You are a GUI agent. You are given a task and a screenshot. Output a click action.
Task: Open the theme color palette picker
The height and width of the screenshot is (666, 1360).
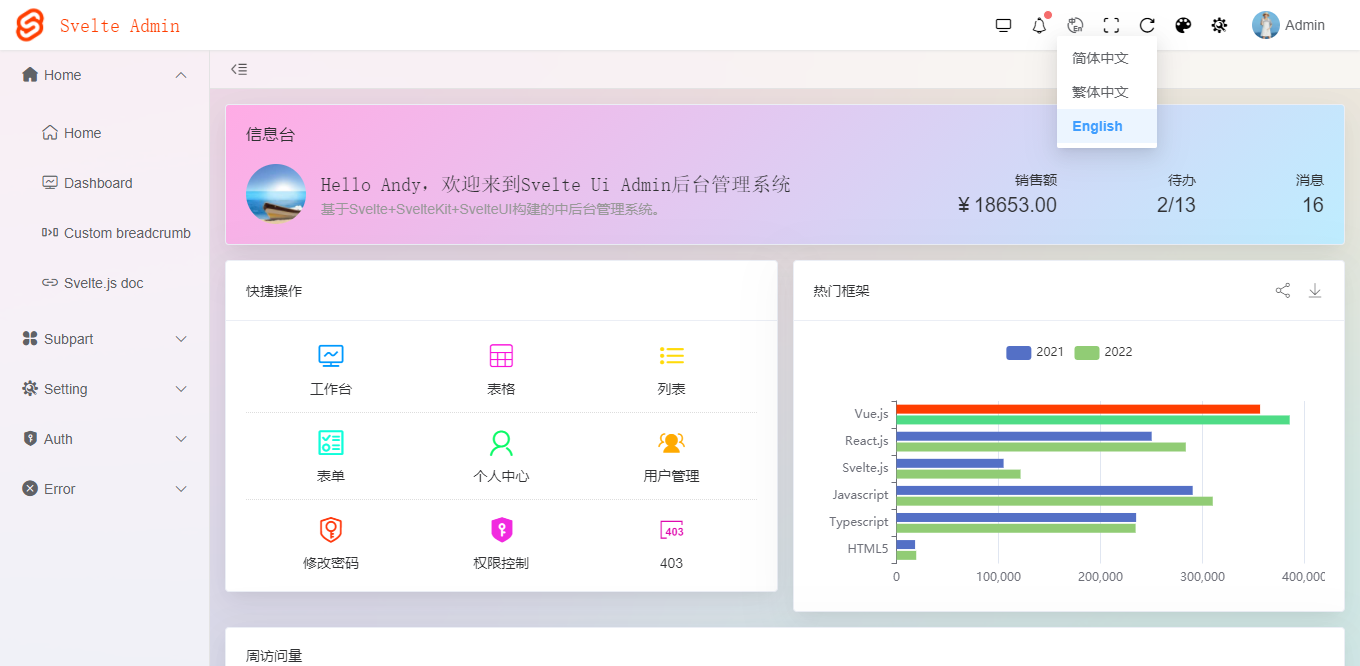tap(1183, 25)
